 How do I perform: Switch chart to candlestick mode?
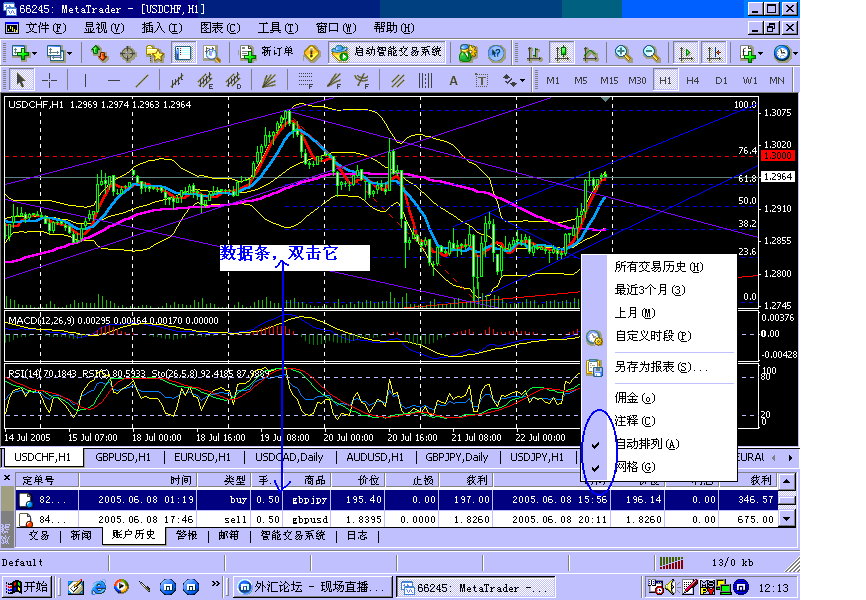click(563, 53)
